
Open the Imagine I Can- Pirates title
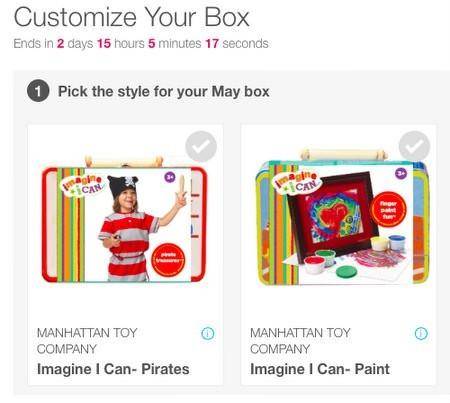(113, 369)
